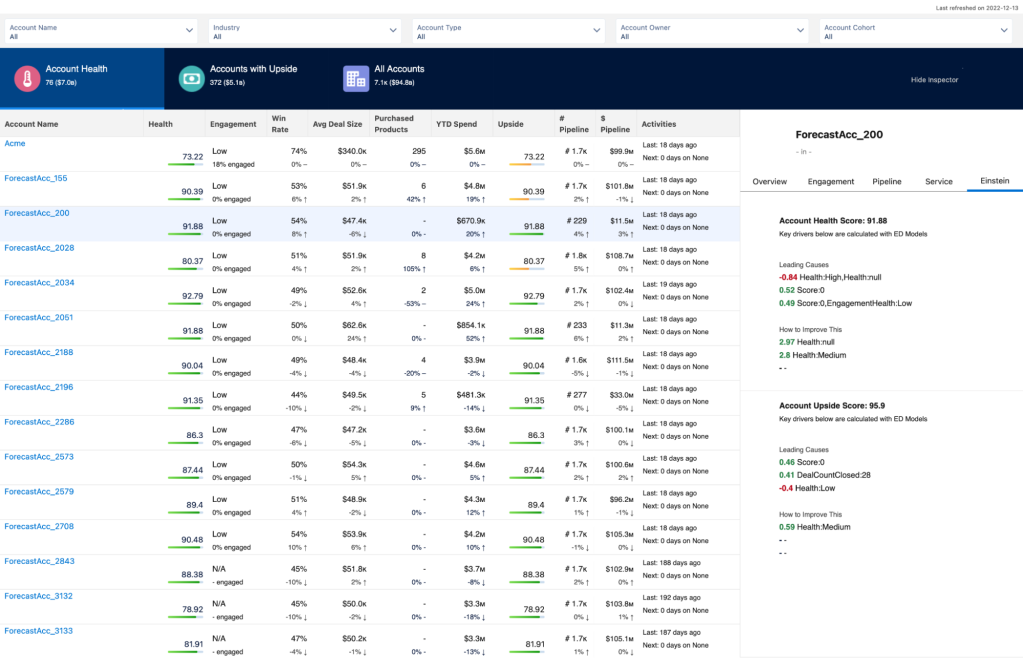Open the ForecastAcc_2028 account link

(38, 248)
